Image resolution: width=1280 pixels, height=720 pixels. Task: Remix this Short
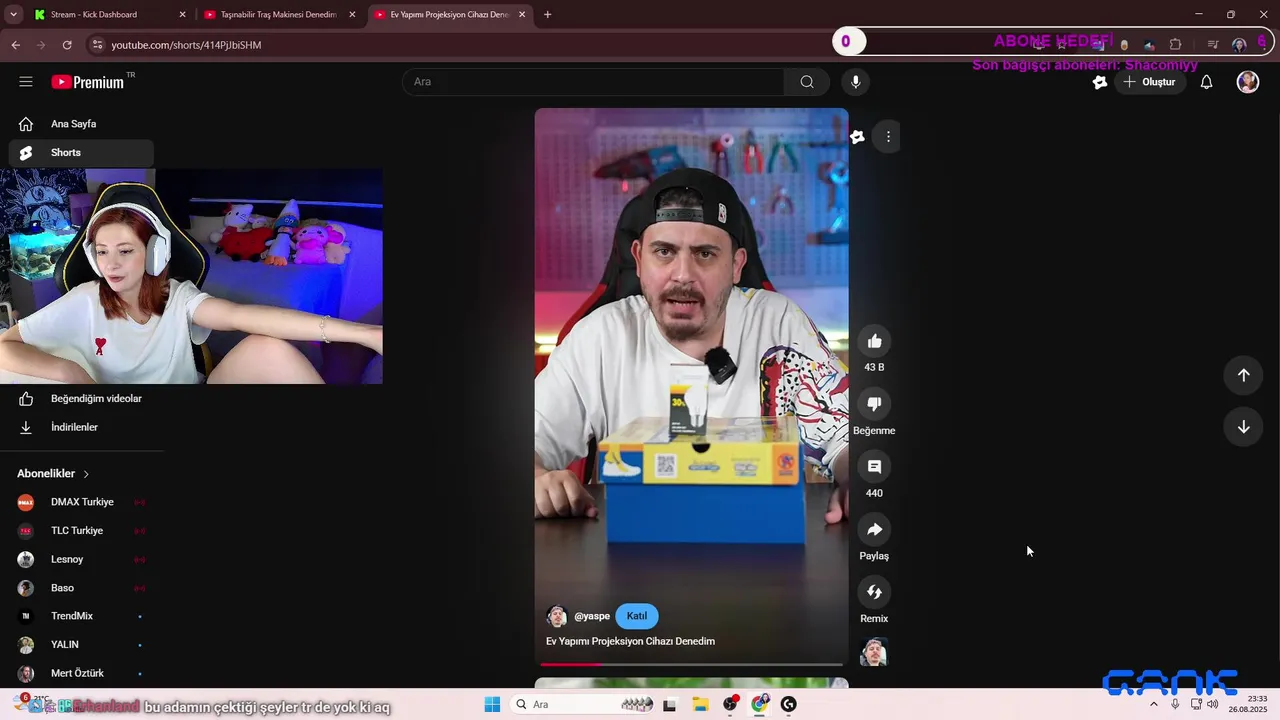click(874, 592)
